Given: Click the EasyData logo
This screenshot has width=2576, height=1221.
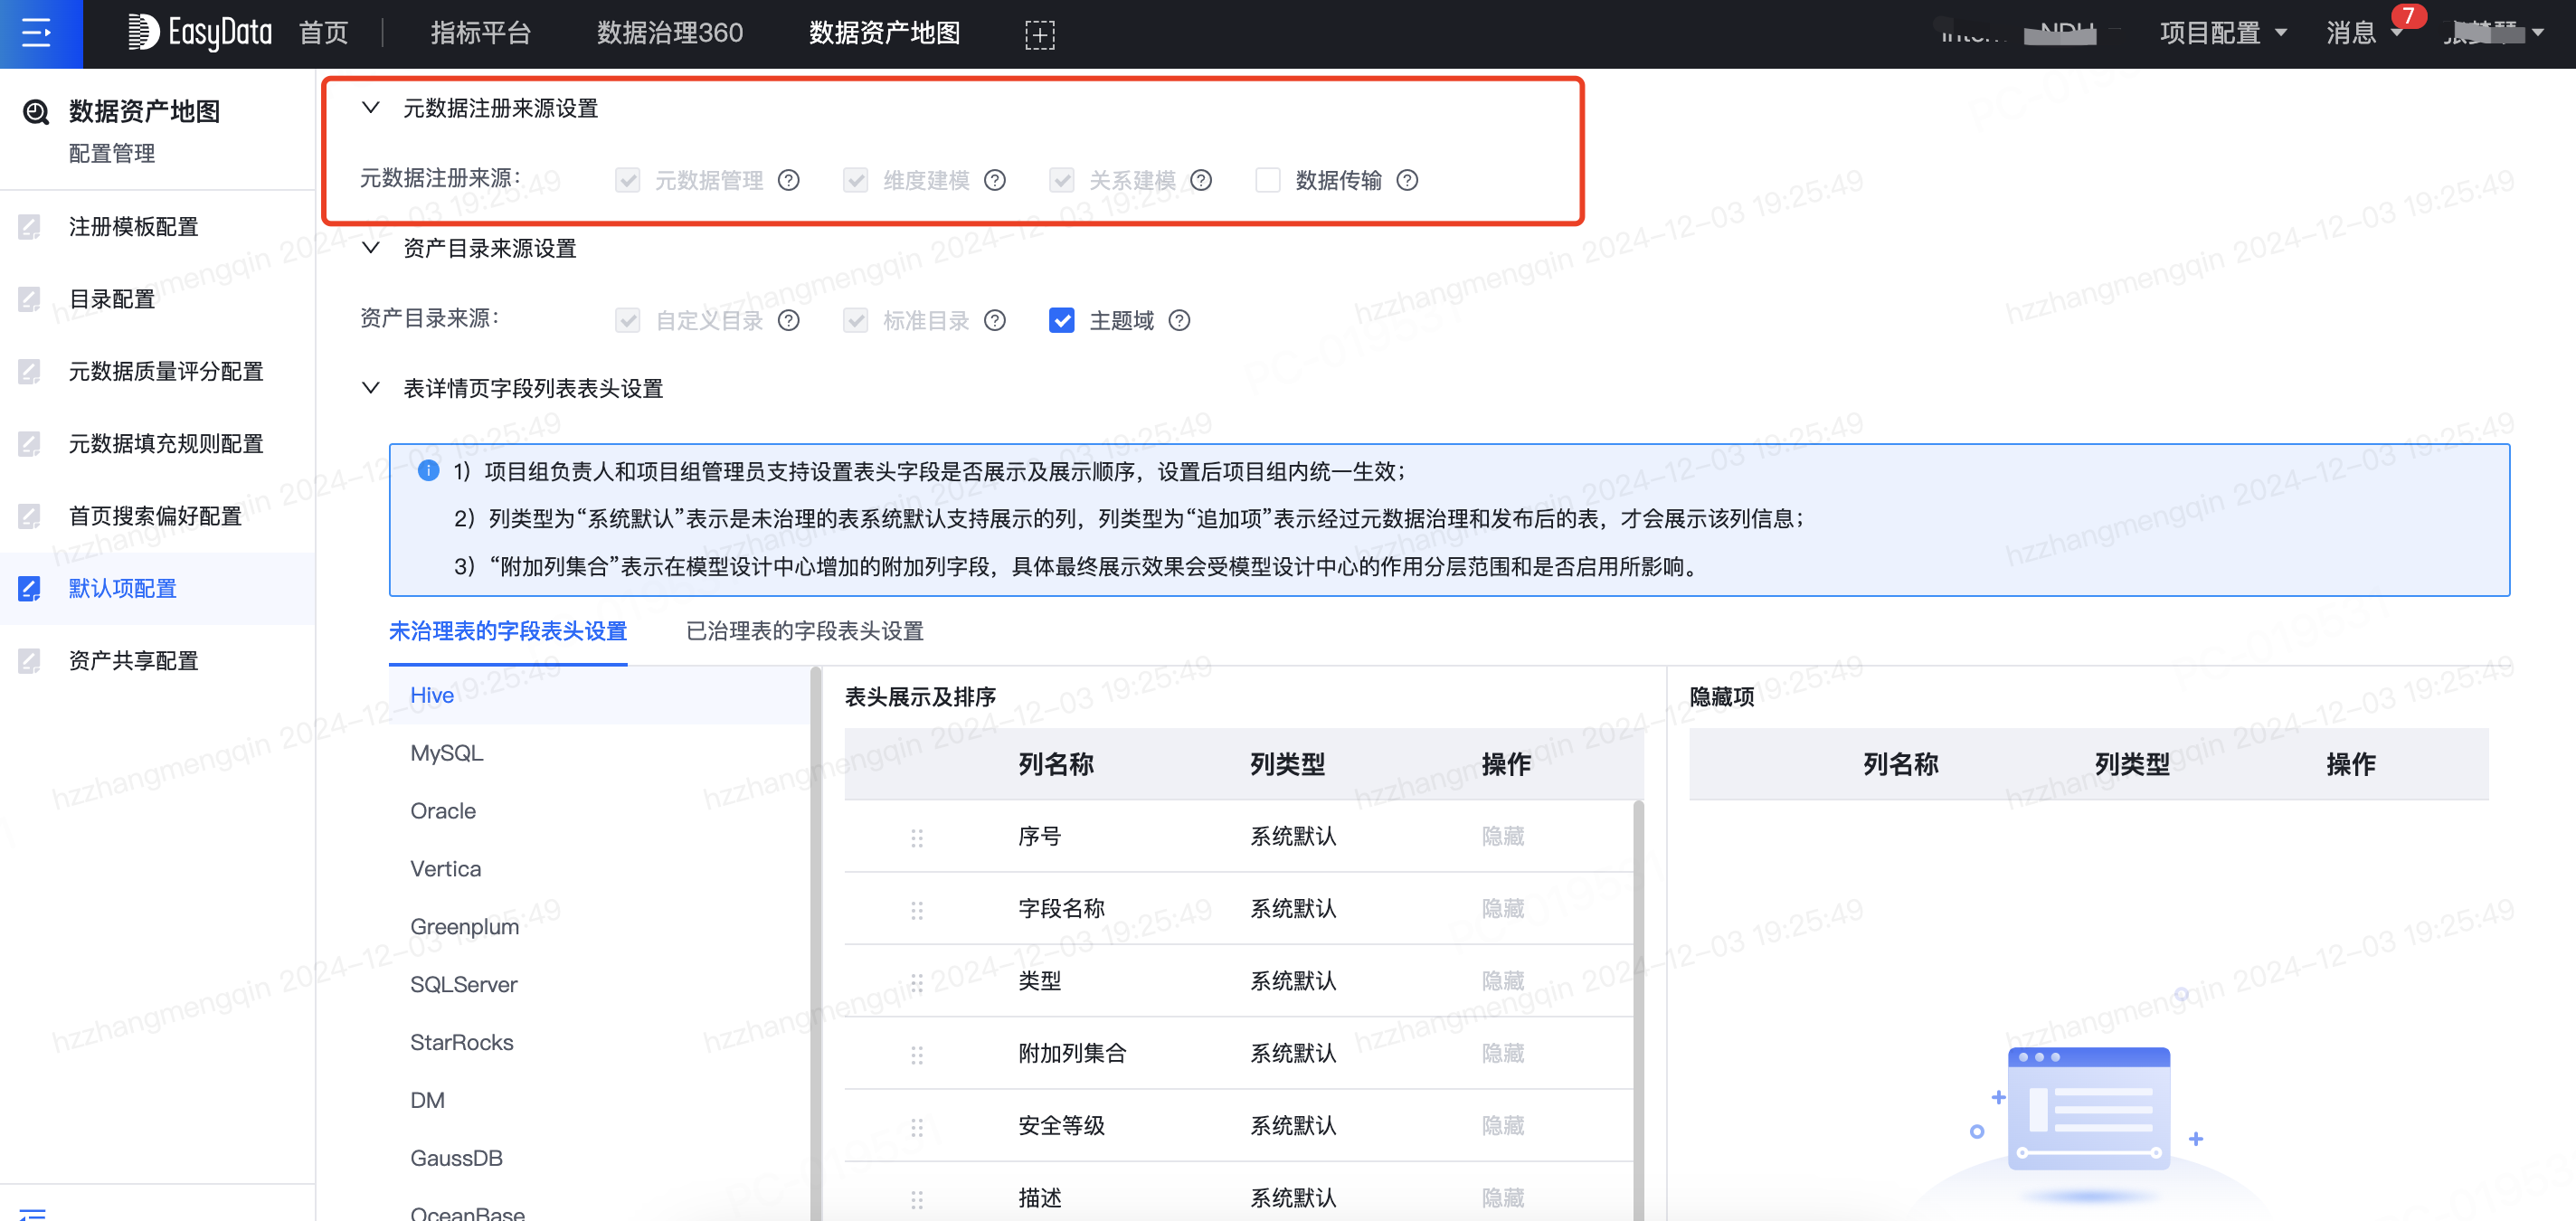Looking at the screenshot, I should tap(198, 32).
